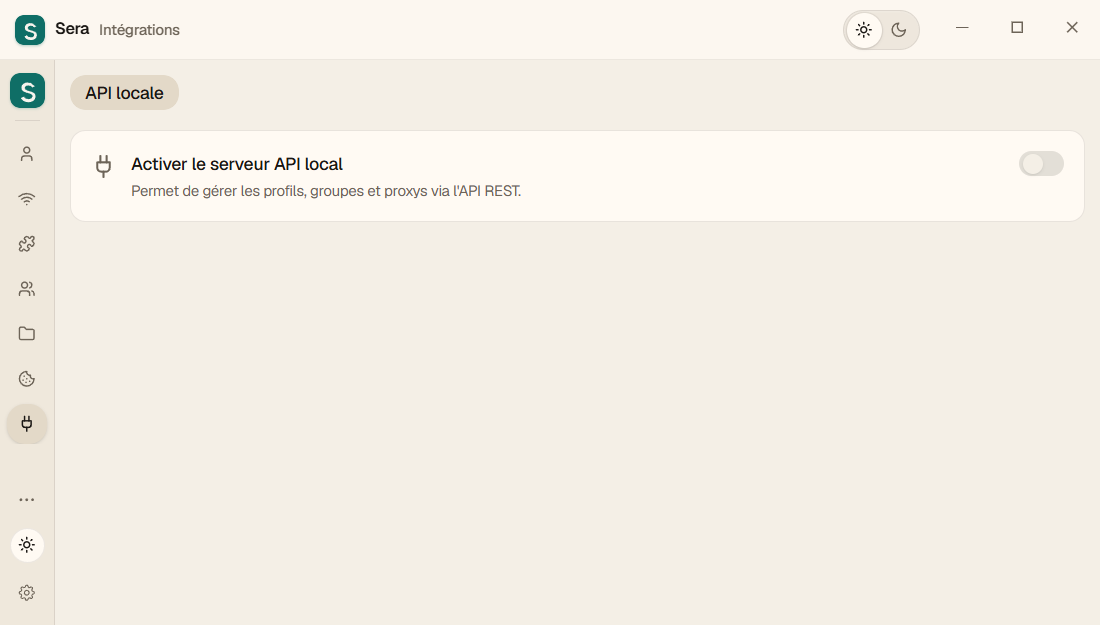Minimize the Sera window

point(962,27)
